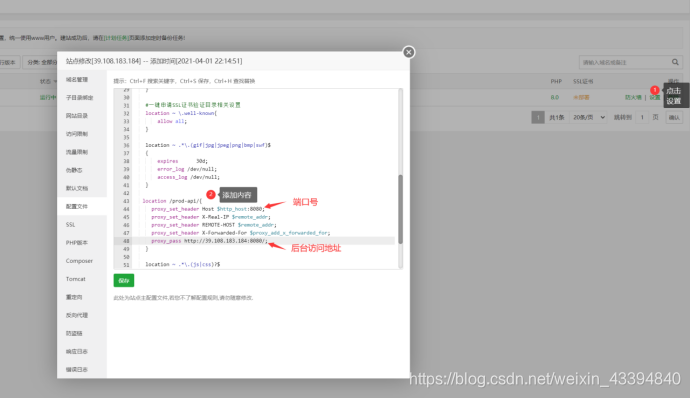691x398 pixels.
Task: Open the 20条/页 page size dropdown
Action: (588, 117)
